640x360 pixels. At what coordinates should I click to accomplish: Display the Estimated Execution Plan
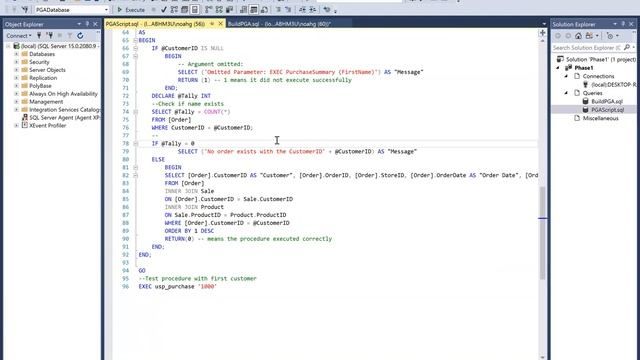174,9
